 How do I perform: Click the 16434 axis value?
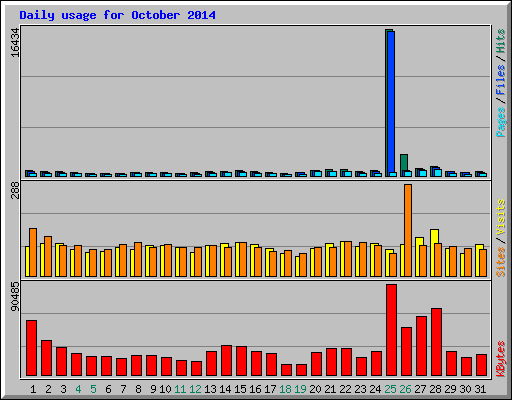coord(15,42)
